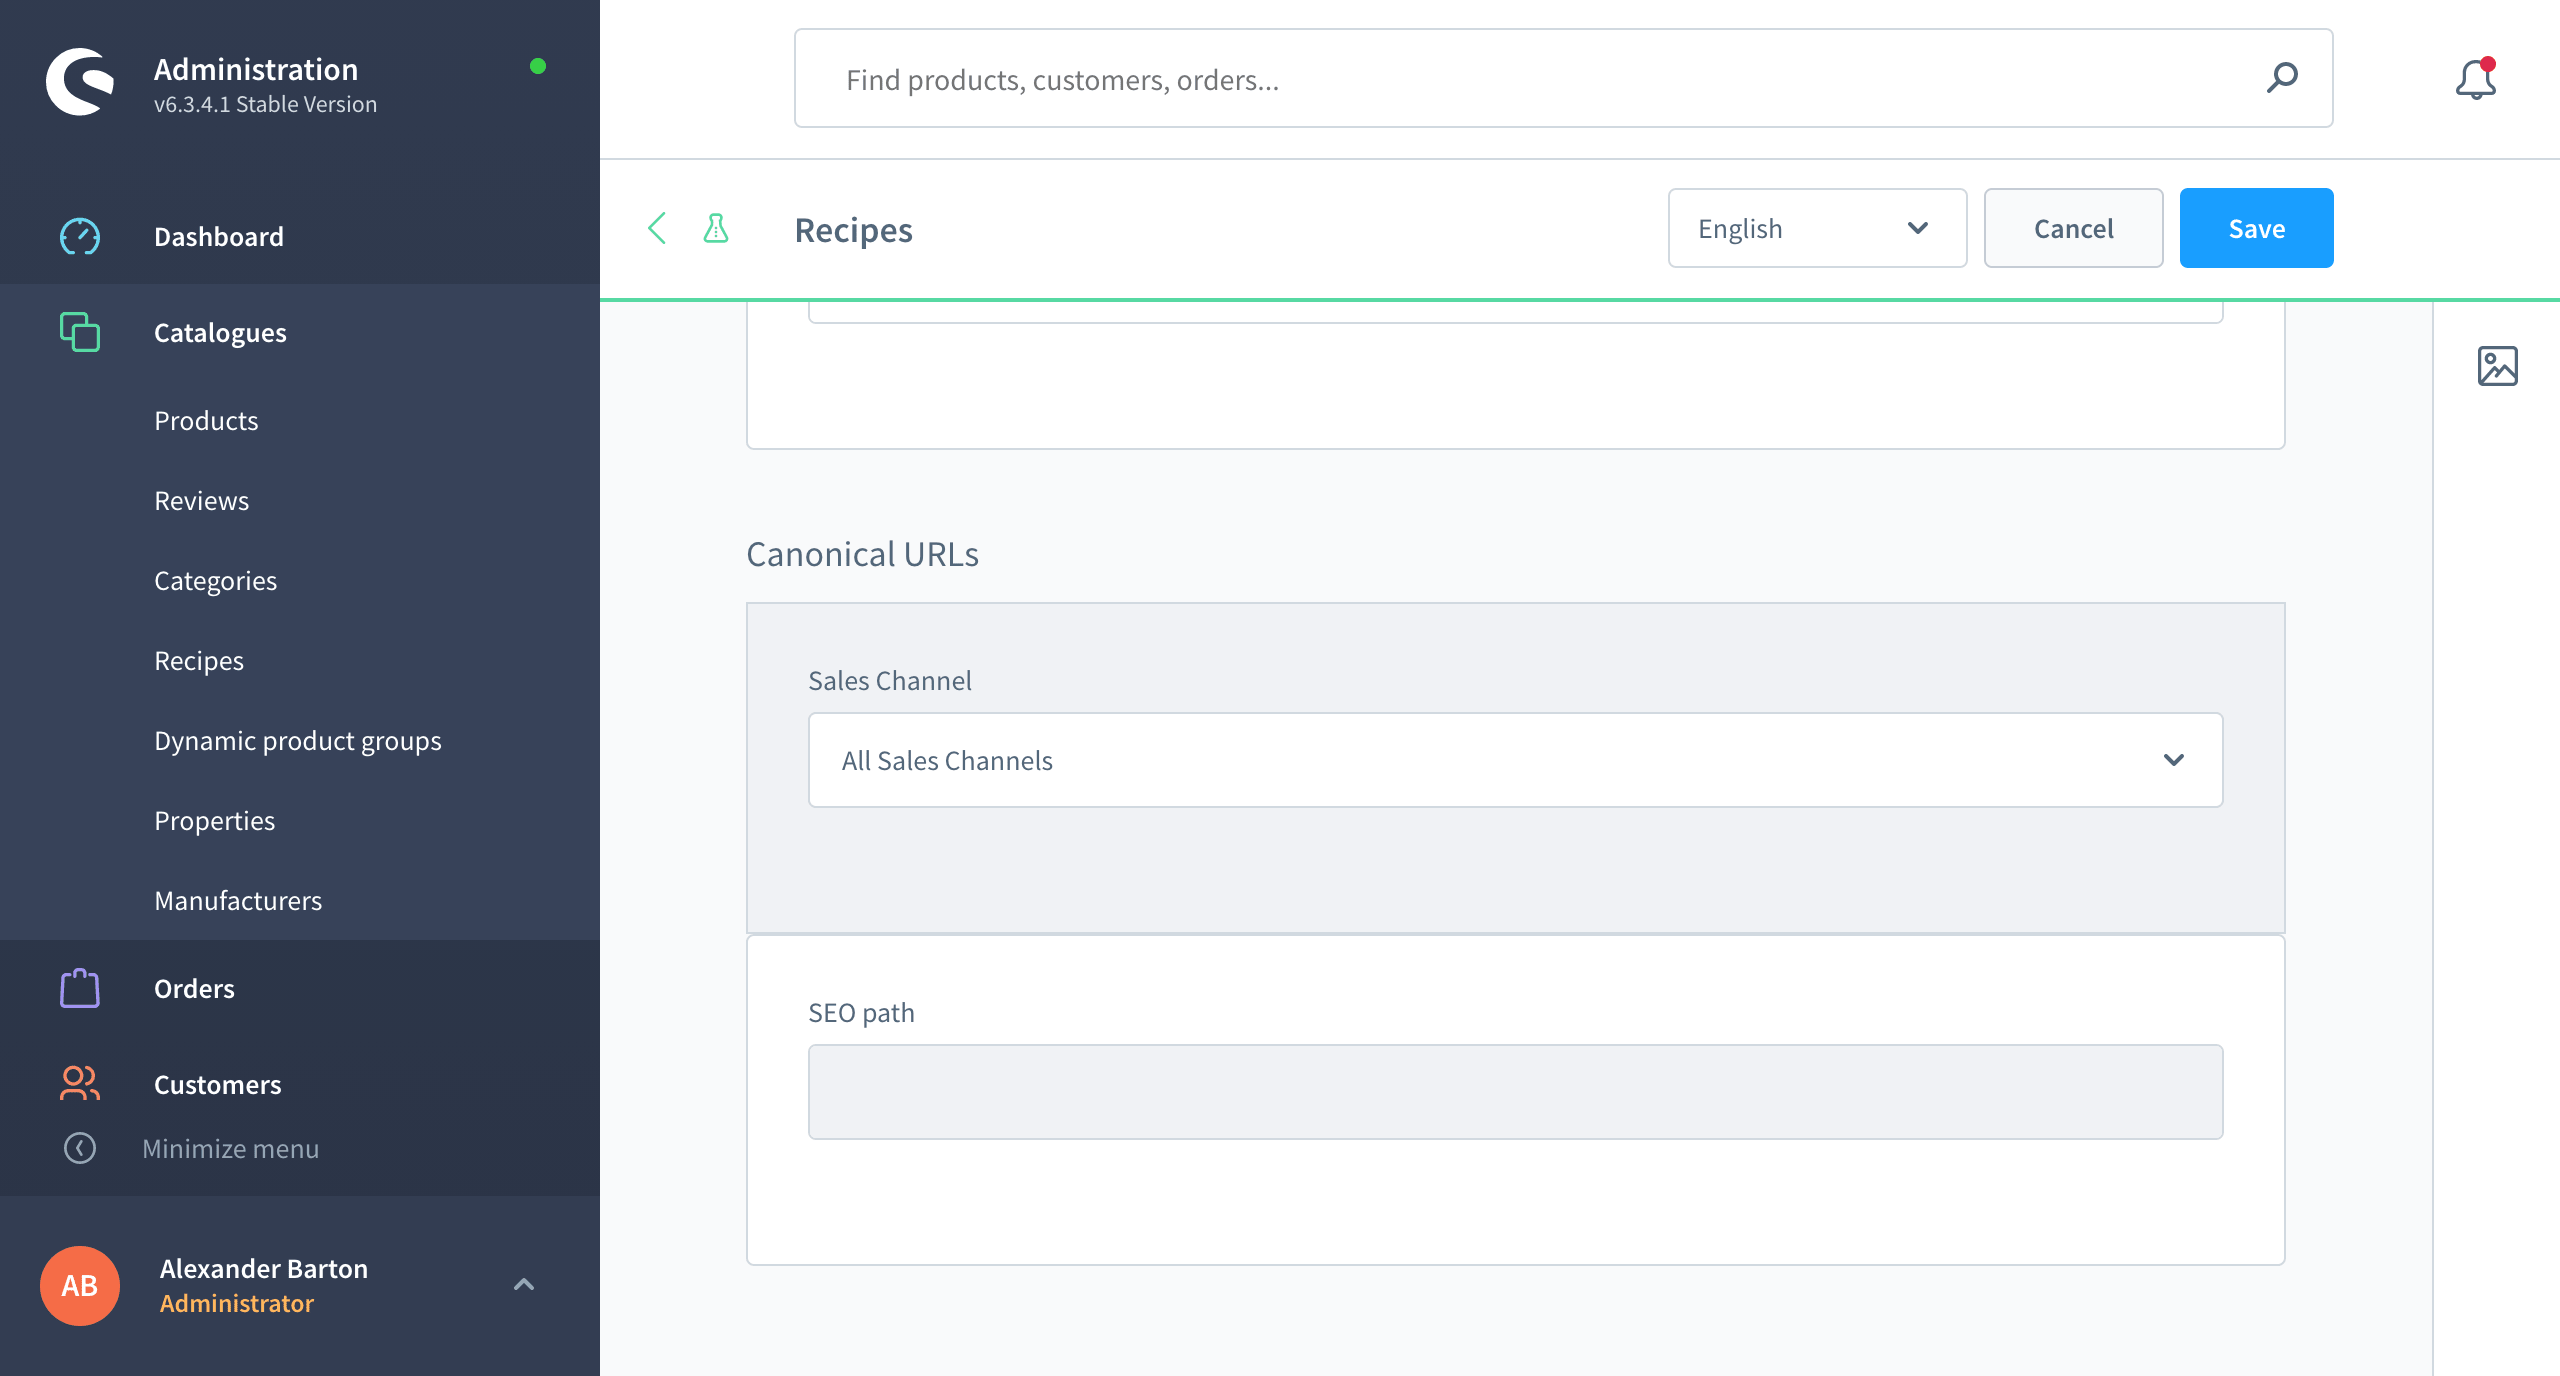Screen dimensions: 2560x1376
Task: Expand Alexander Barton user menu chevron
Action: pyautogui.click(x=524, y=1285)
